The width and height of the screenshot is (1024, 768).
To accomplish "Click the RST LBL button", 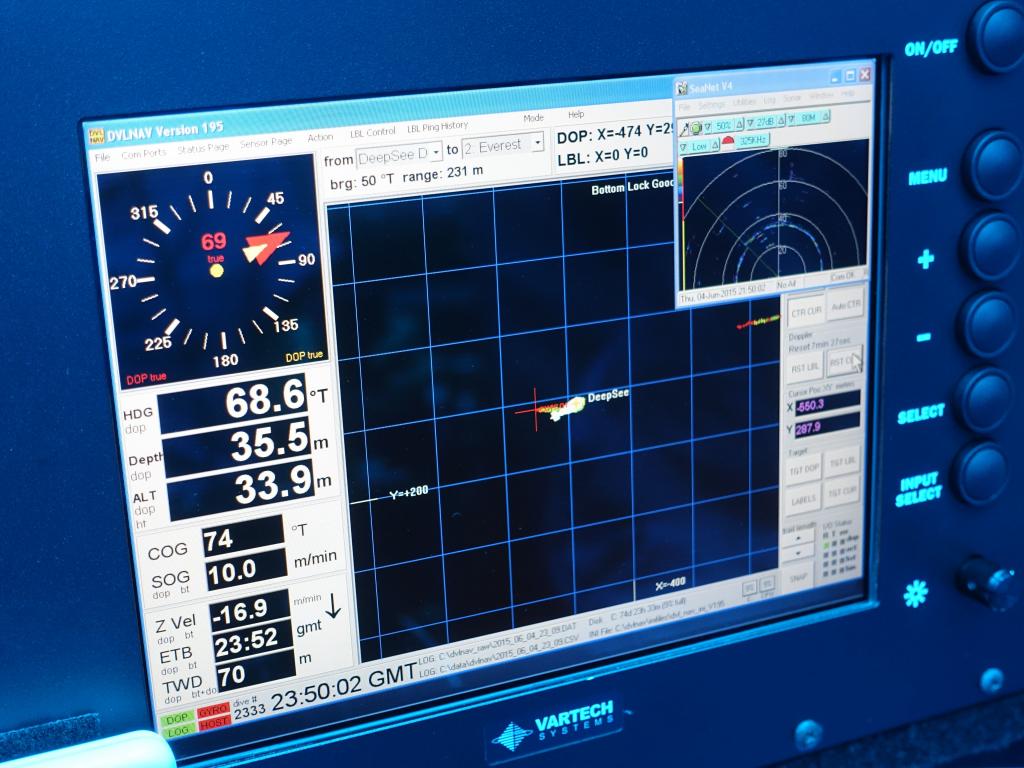I will [x=805, y=366].
